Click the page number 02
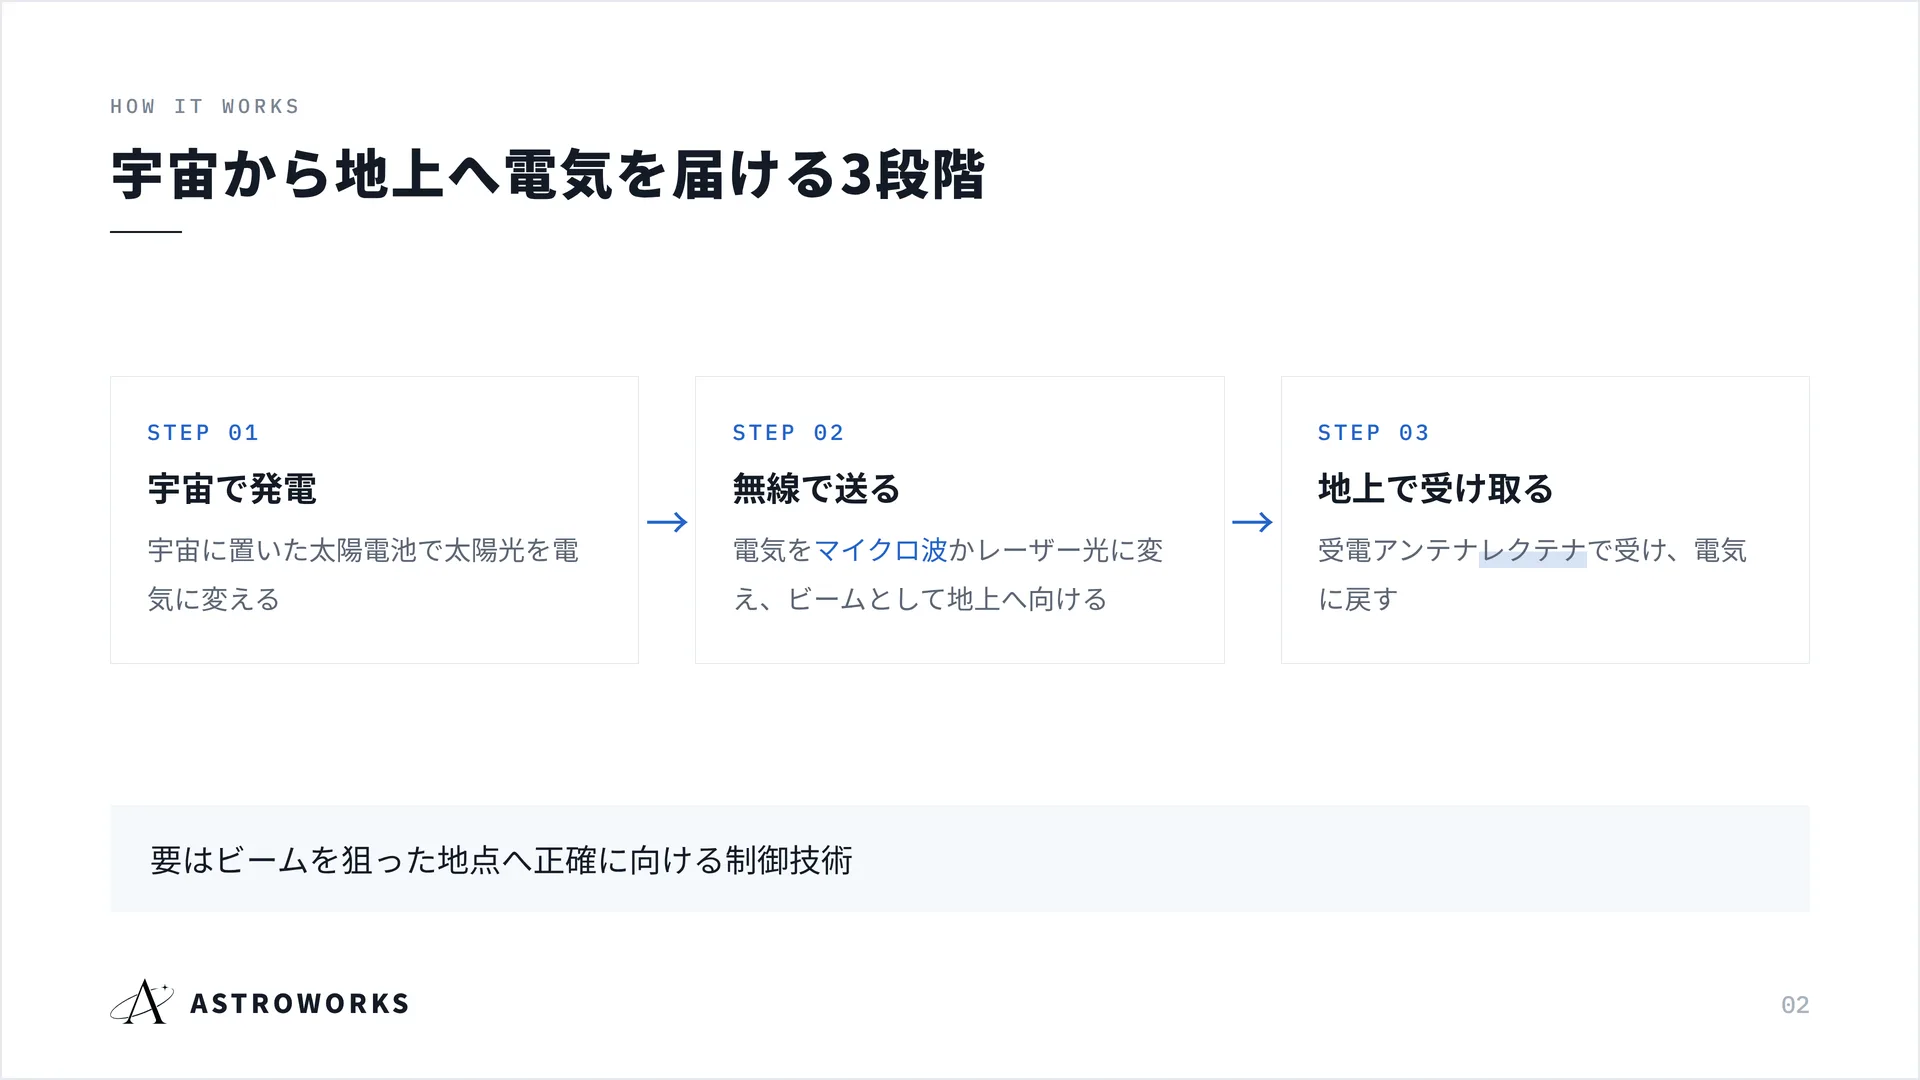 click(x=1795, y=1004)
